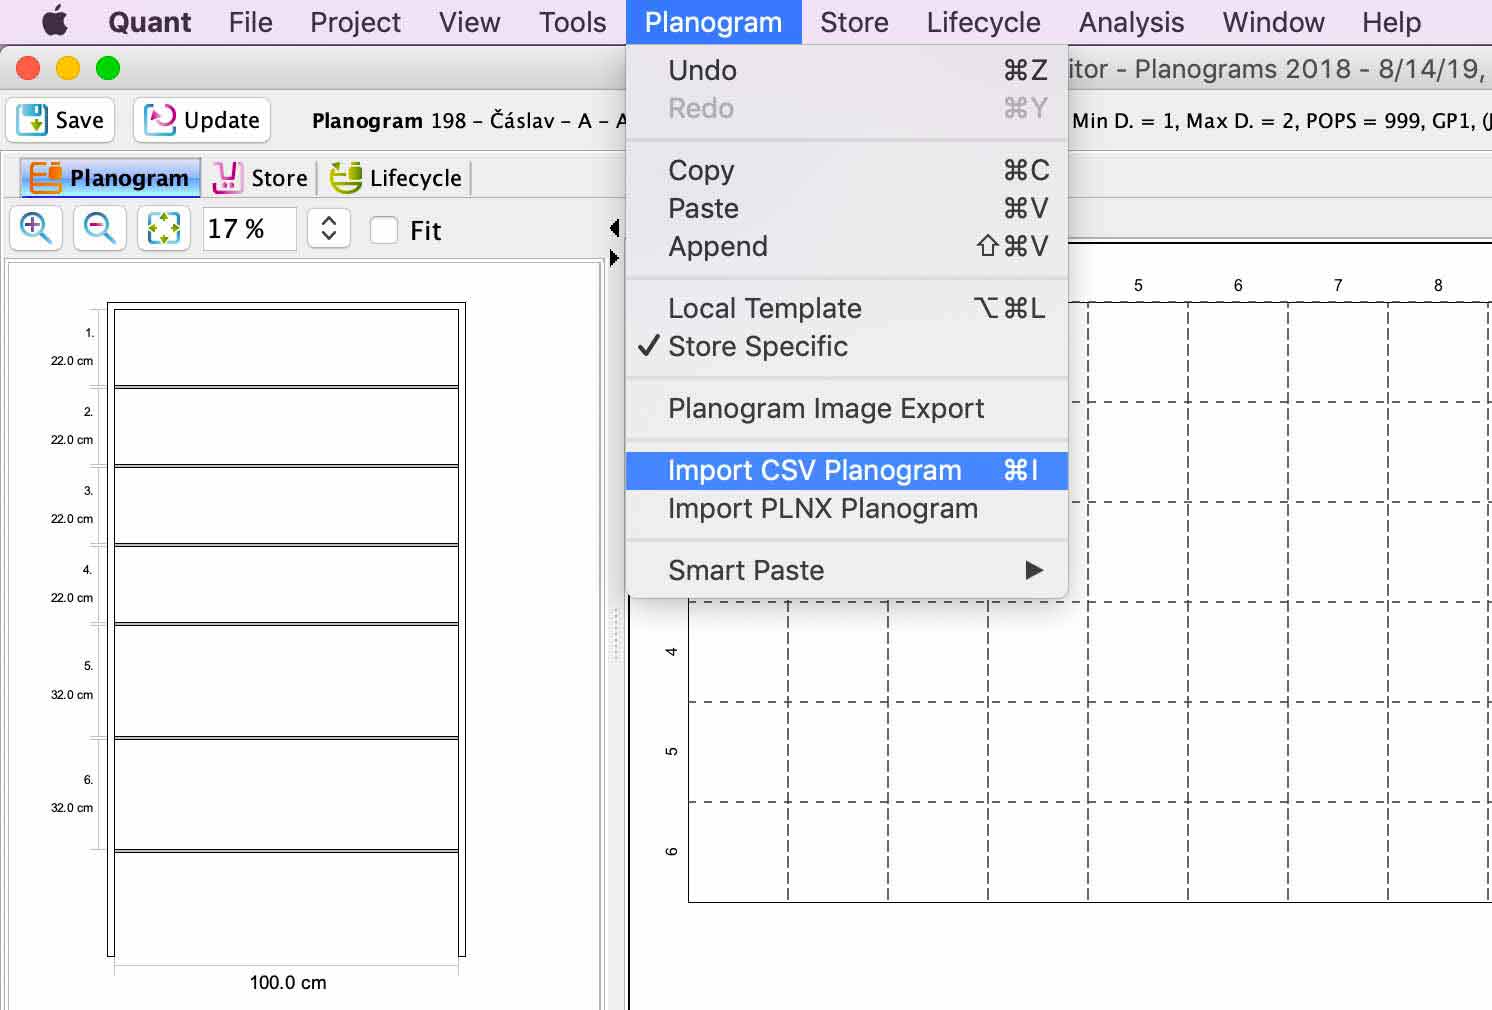Click the zoom in magnifier icon
The image size is (1492, 1010).
tap(36, 229)
